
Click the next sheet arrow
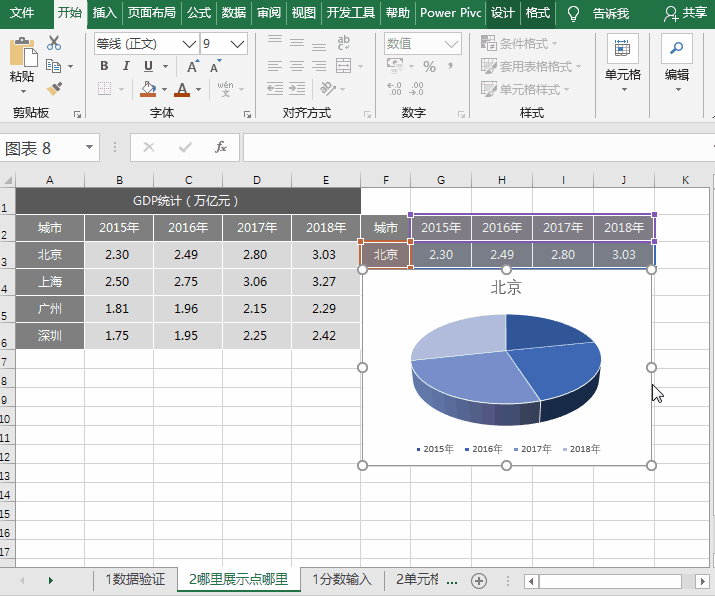tap(51, 580)
